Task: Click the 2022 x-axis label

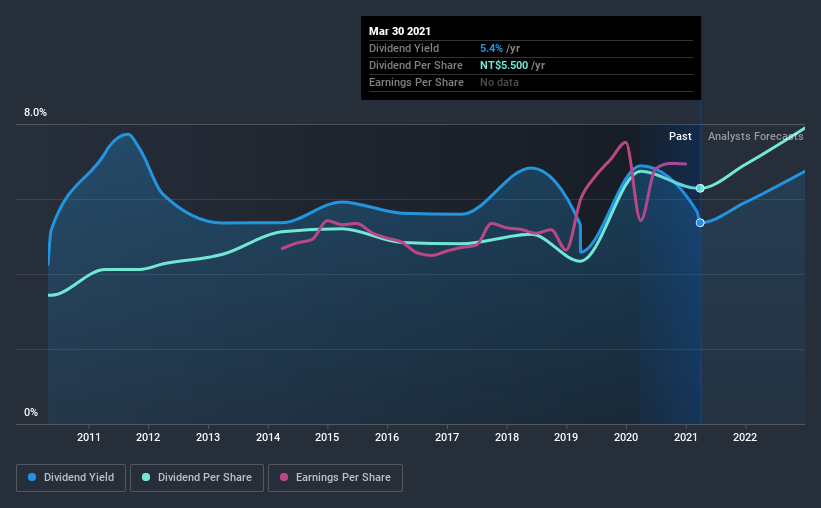Action: tap(745, 437)
